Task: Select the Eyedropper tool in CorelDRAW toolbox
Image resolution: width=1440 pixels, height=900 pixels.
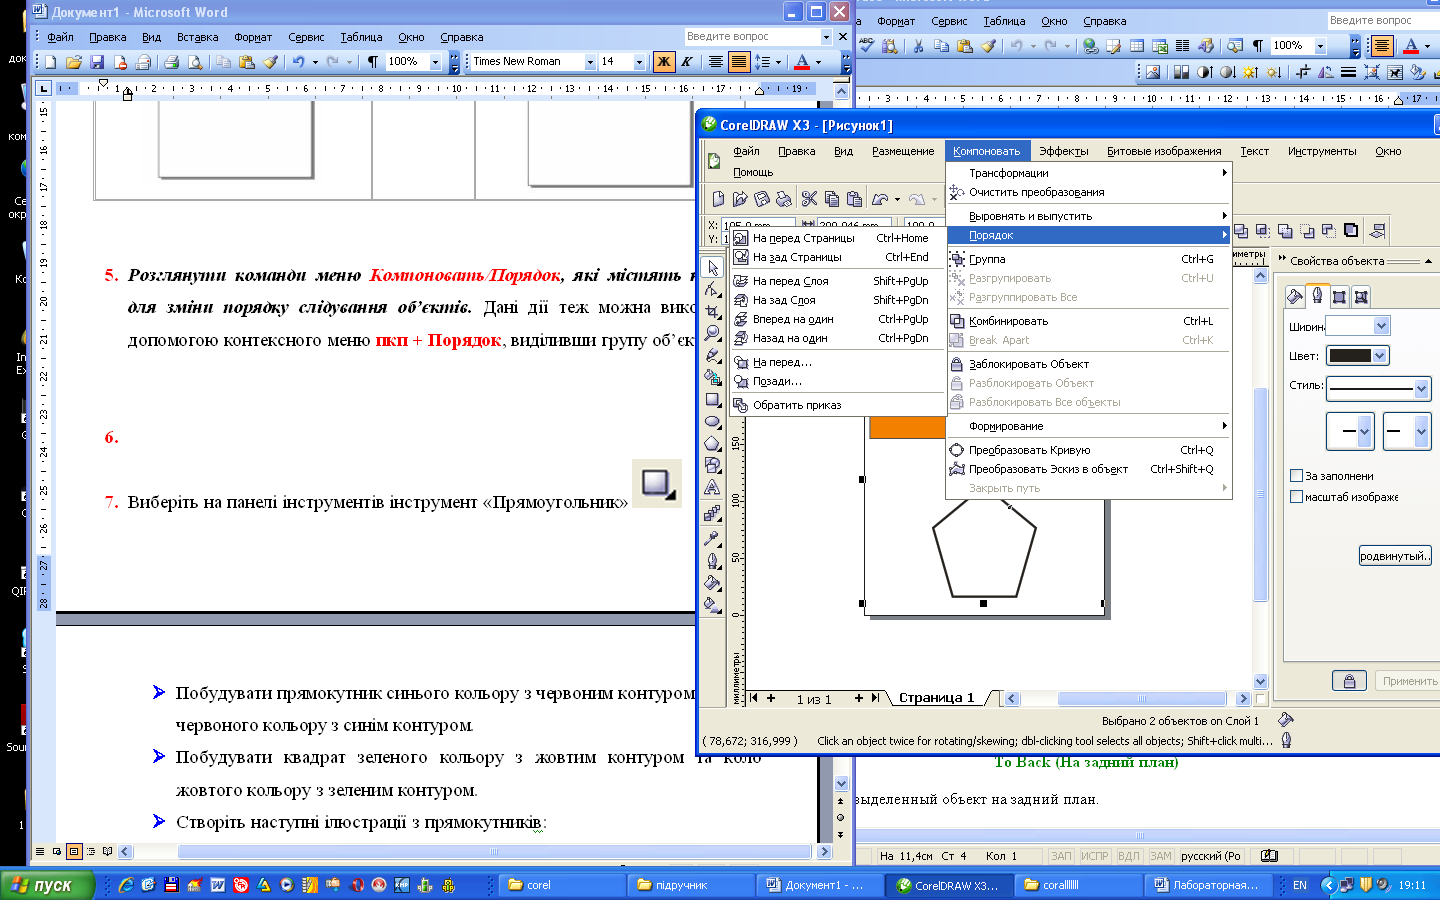Action: [712, 539]
